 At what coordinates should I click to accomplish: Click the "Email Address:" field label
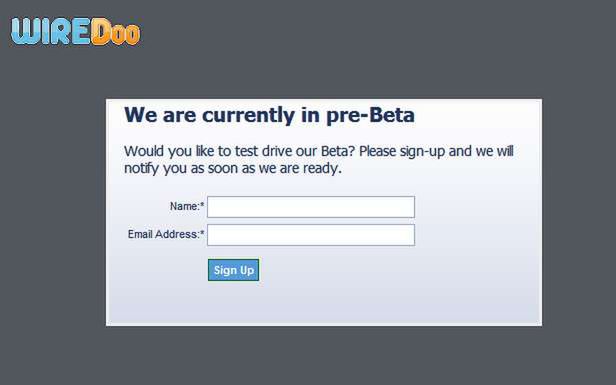tap(164, 234)
